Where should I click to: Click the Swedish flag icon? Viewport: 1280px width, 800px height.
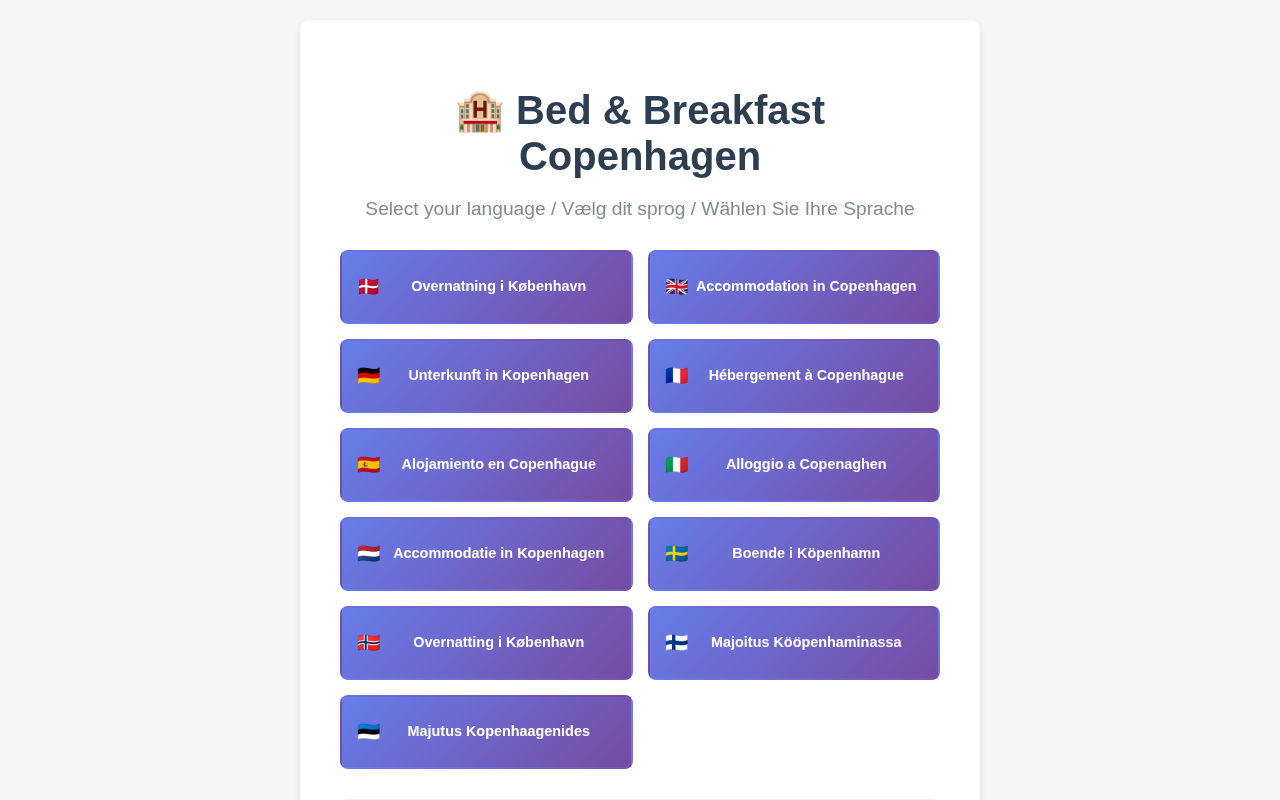tap(677, 554)
